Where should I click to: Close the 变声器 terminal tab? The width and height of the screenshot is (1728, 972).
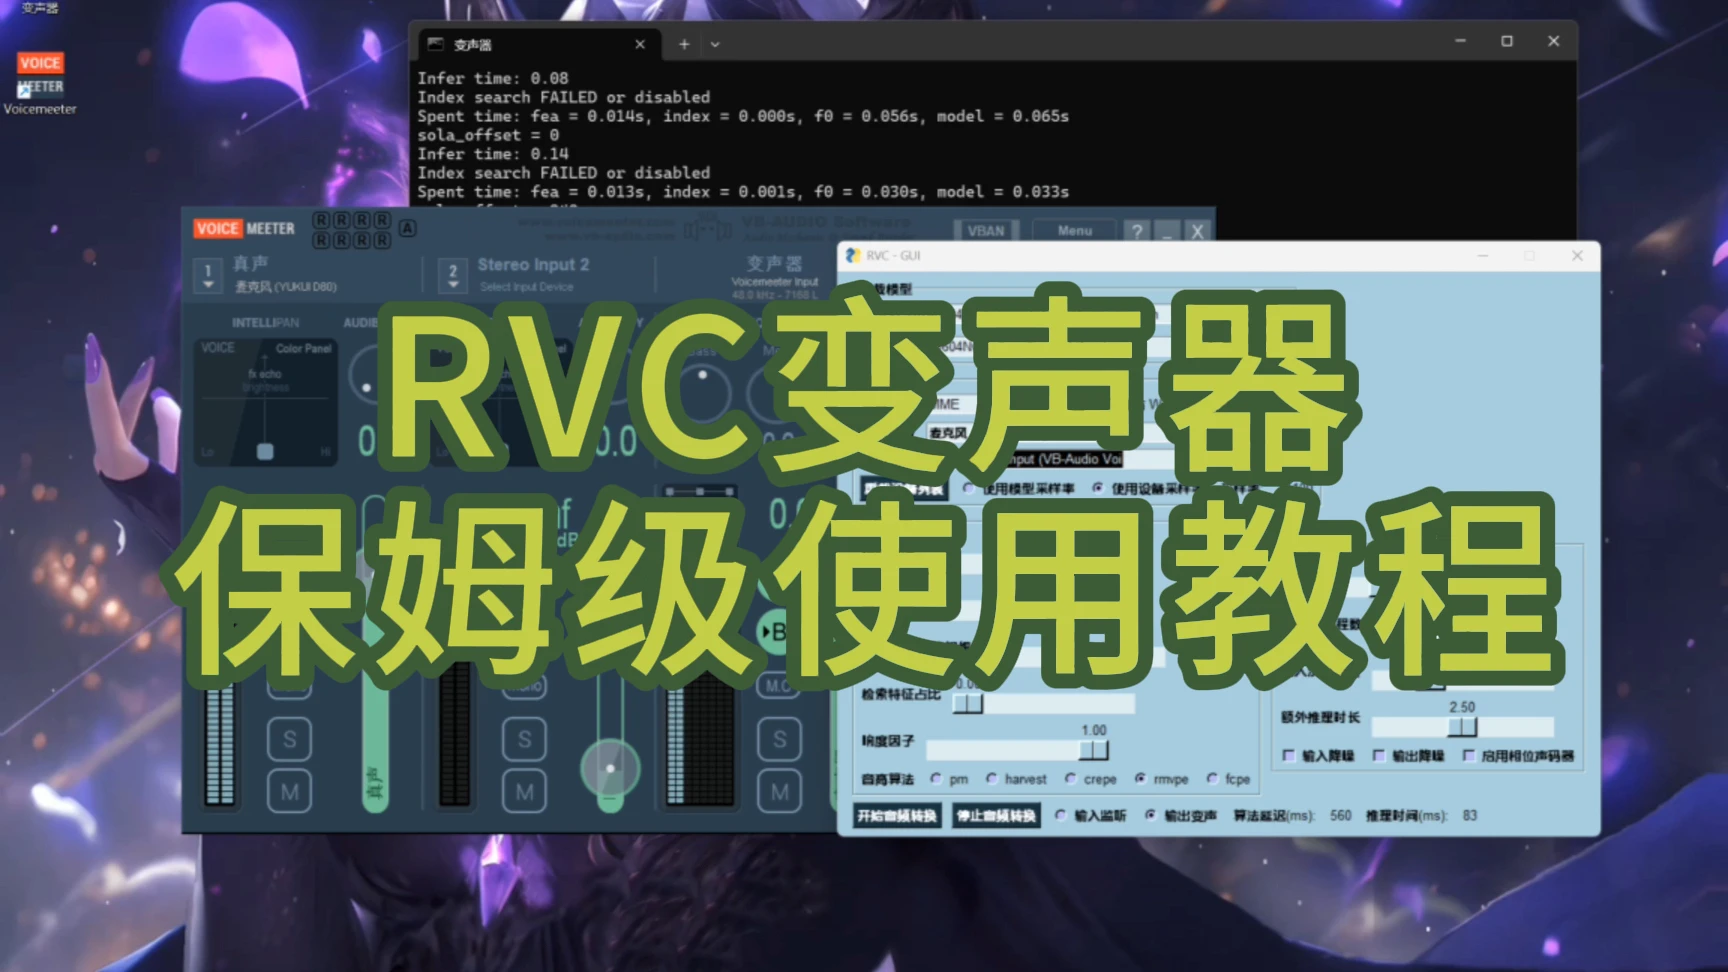[x=640, y=44]
